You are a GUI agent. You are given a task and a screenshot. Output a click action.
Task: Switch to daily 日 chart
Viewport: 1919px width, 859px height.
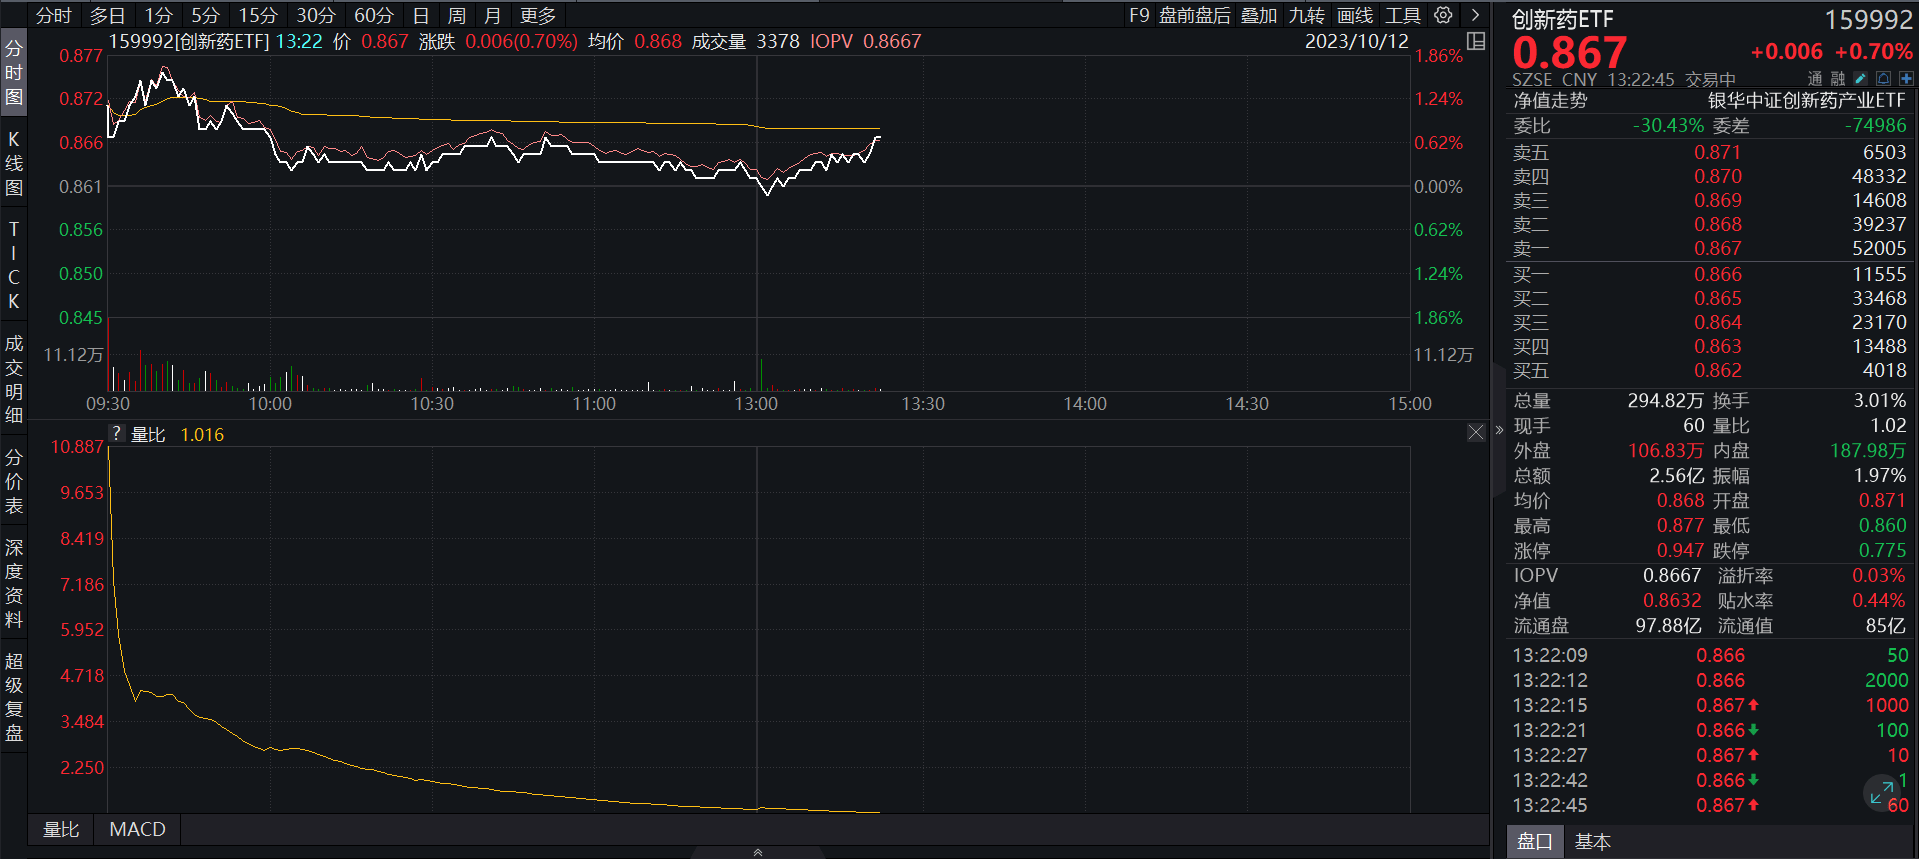click(x=421, y=15)
